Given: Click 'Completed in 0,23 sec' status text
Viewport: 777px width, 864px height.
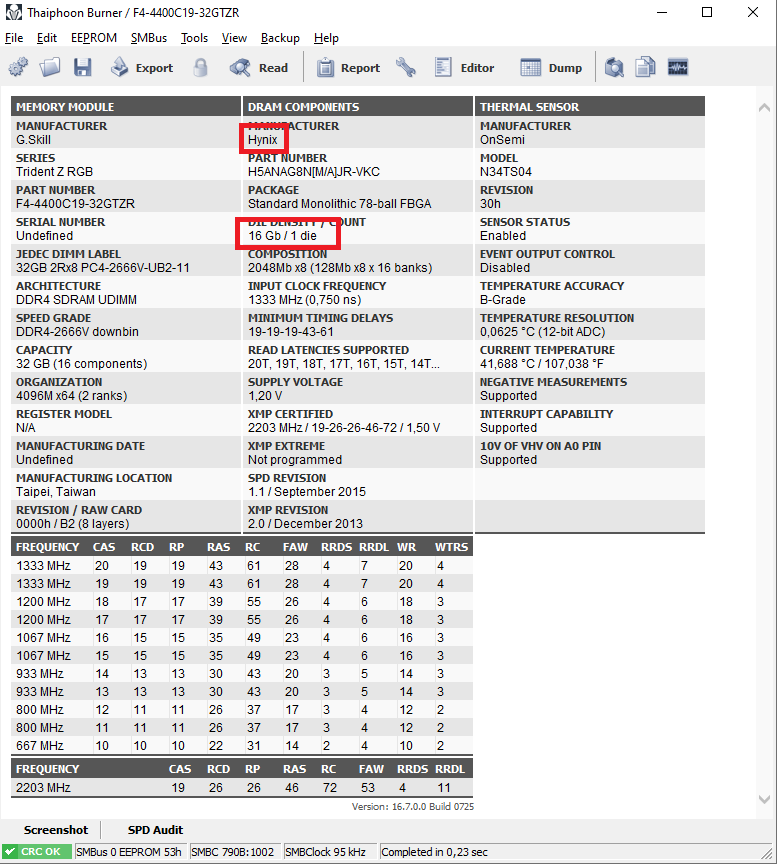Looking at the screenshot, I should [x=434, y=852].
